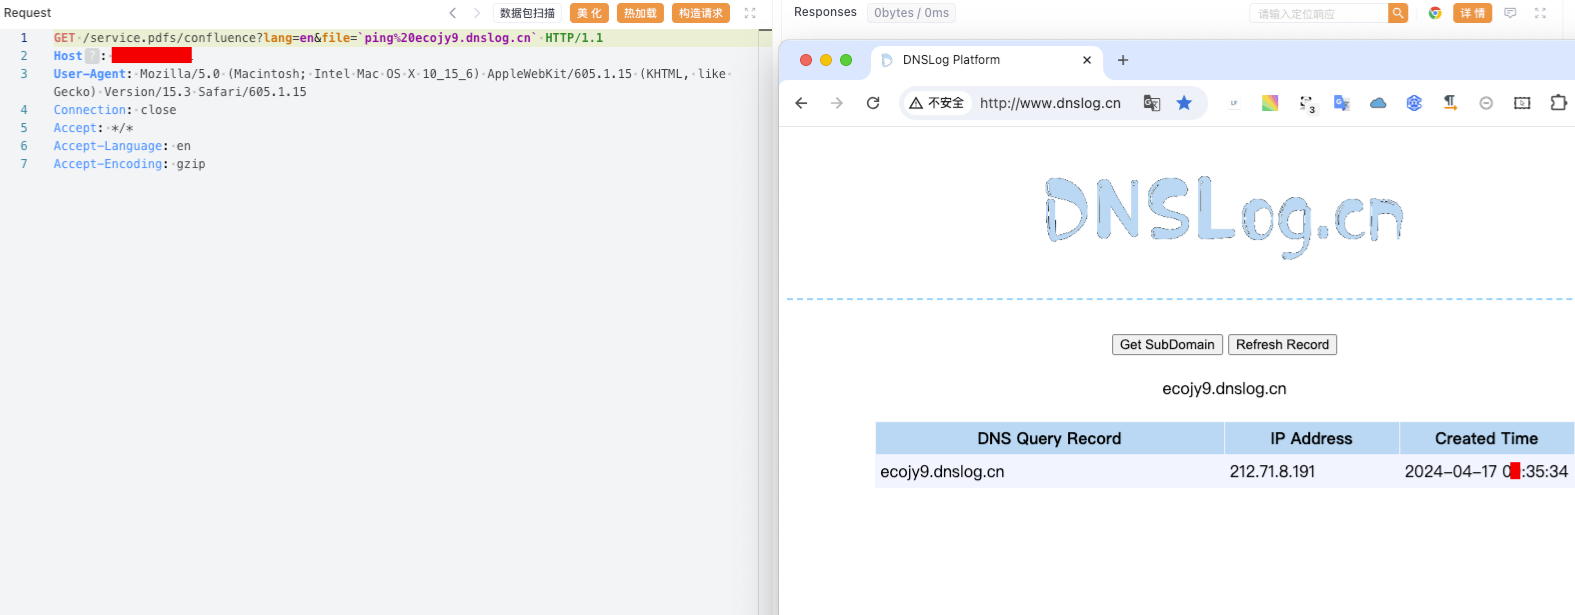The width and height of the screenshot is (1575, 615).
Task: Click the created time cell 2024-04-17
Action: [1486, 472]
